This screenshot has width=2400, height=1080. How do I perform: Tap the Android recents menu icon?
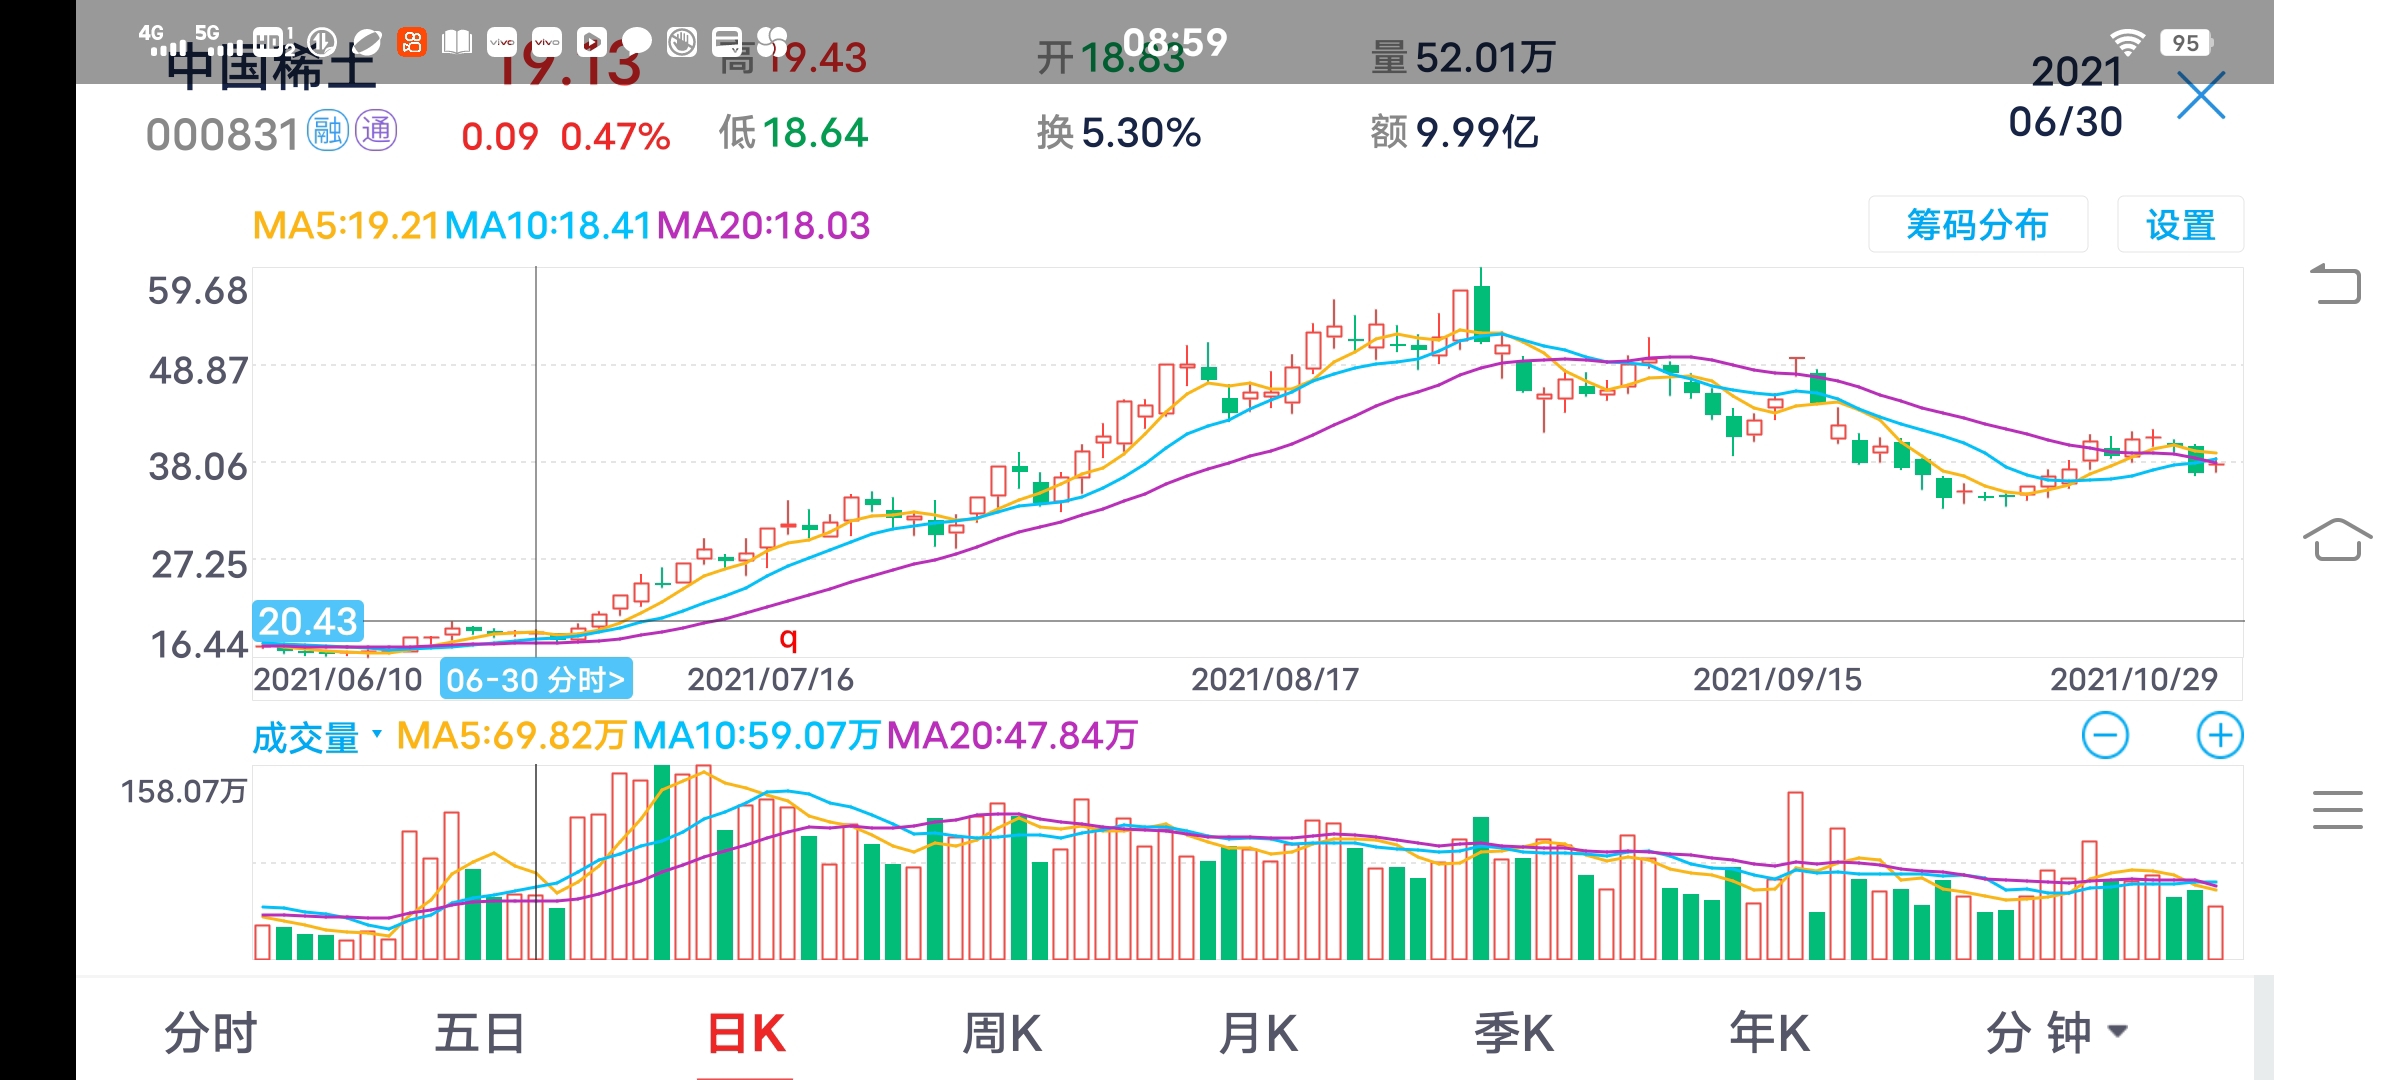tap(2337, 809)
